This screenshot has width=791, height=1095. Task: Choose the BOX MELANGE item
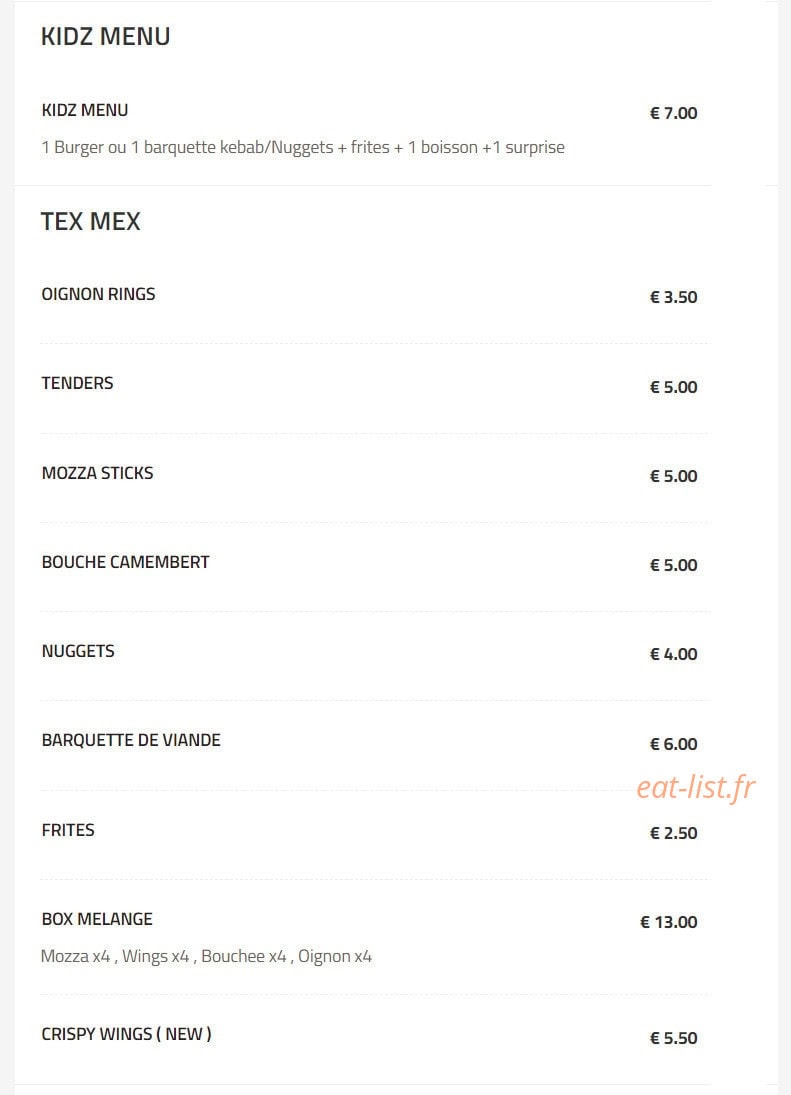pos(97,919)
